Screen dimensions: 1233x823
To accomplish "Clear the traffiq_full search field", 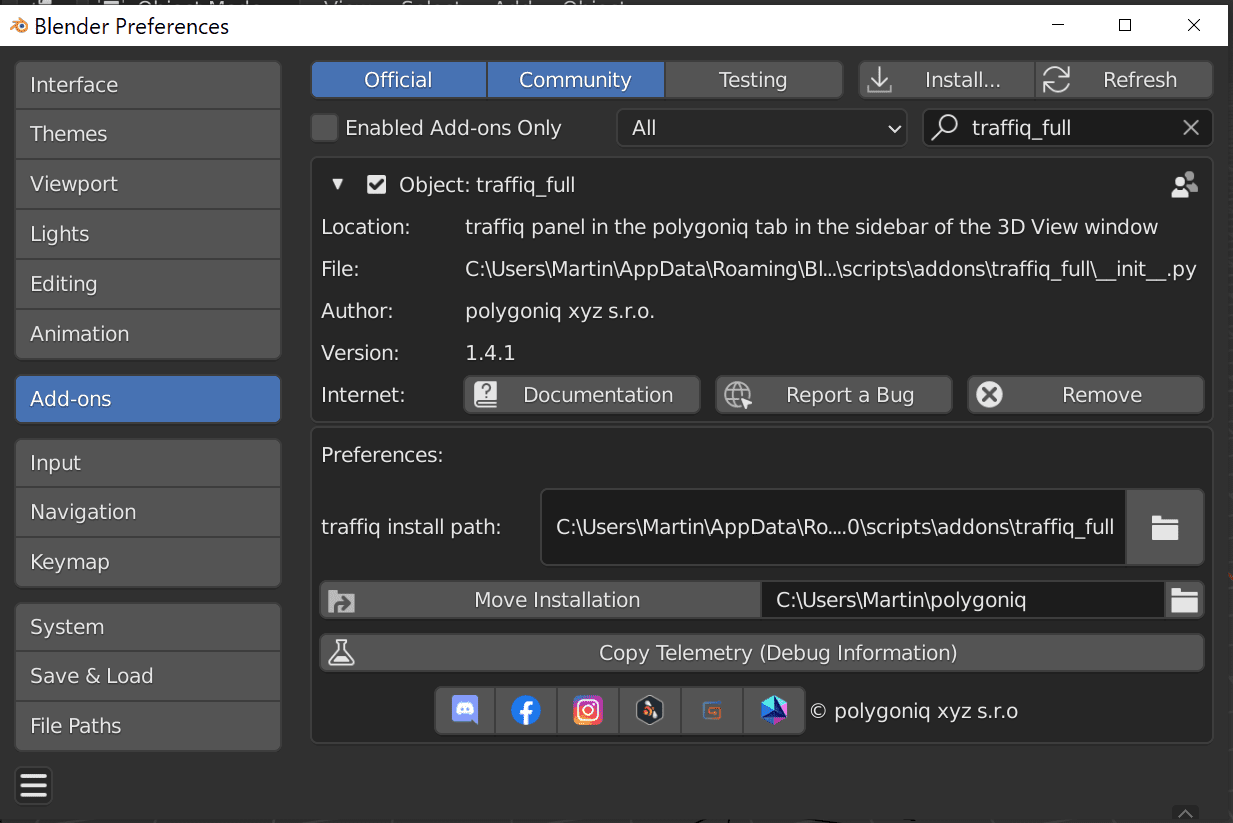I will click(x=1190, y=128).
